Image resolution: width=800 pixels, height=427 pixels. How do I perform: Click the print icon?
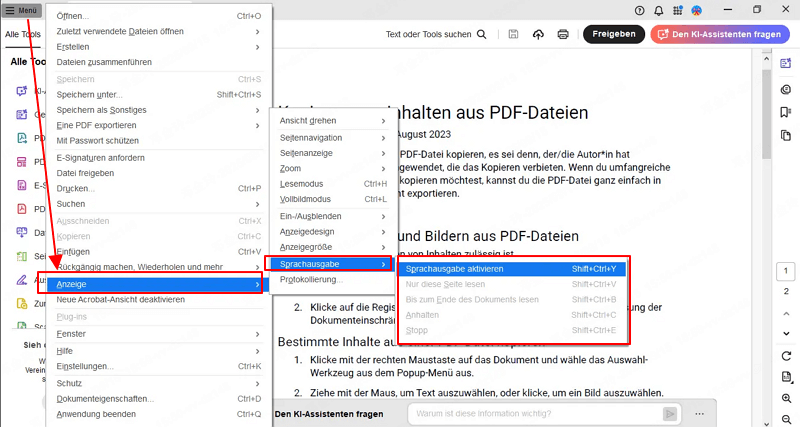click(x=563, y=34)
